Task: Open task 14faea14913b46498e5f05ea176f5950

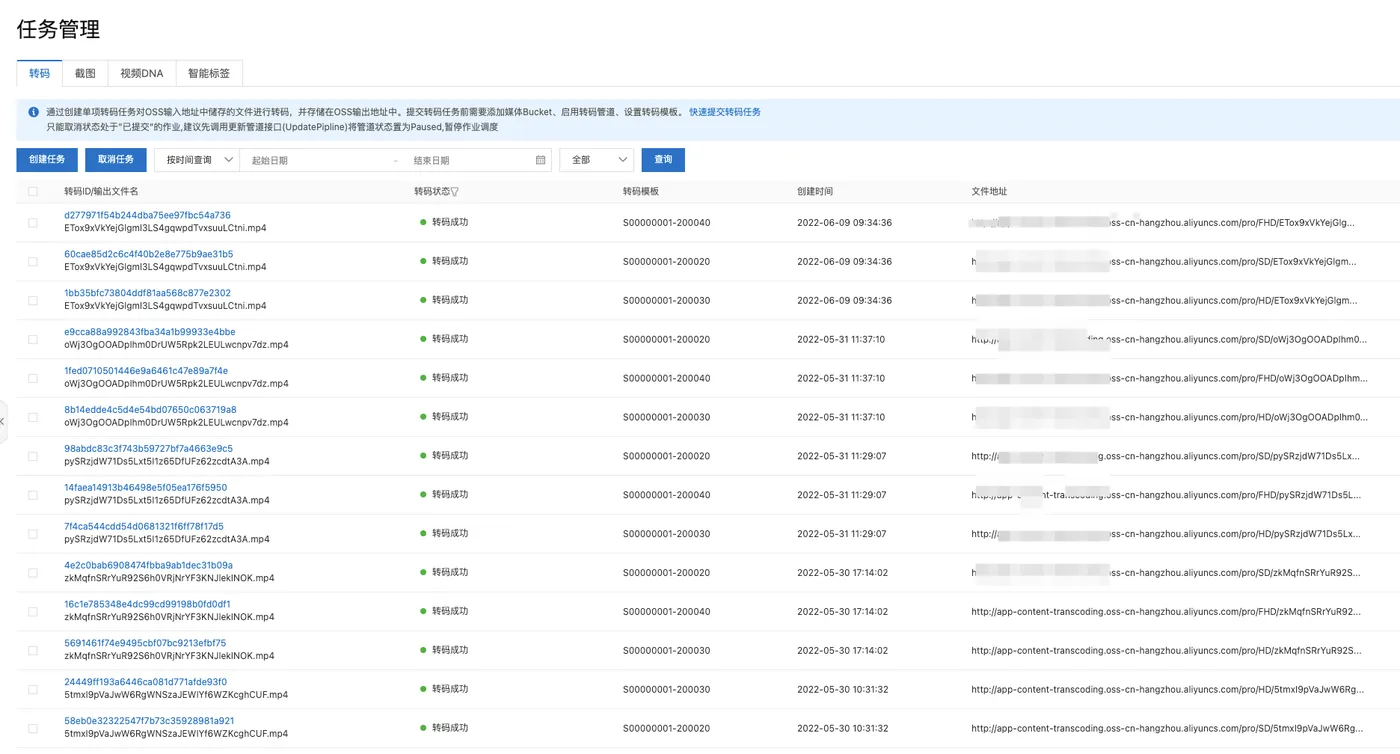Action: (145, 488)
